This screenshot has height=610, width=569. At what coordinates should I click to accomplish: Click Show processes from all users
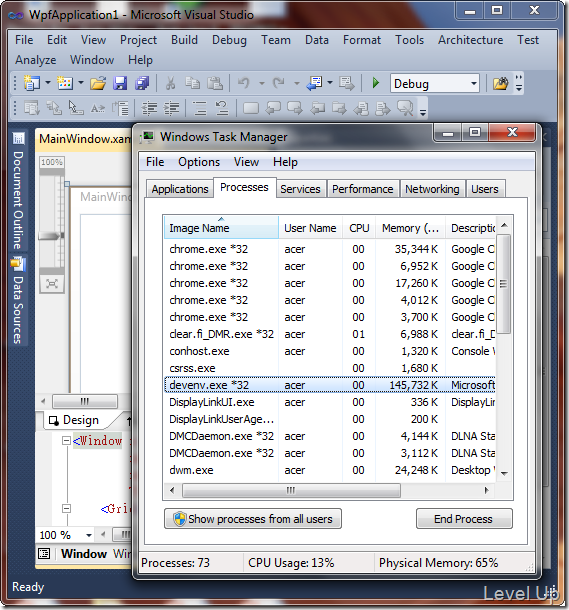[253, 519]
